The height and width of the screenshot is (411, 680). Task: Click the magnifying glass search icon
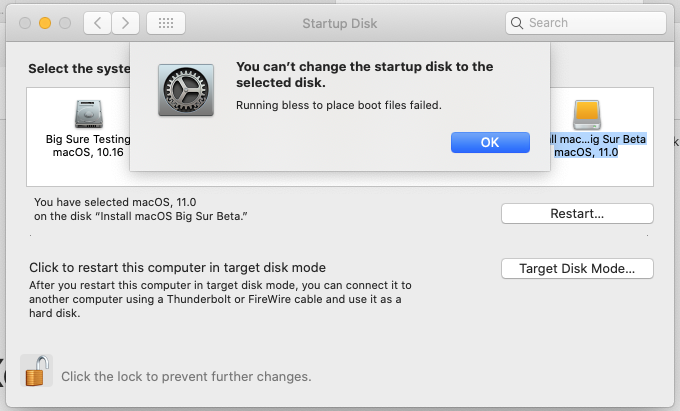[x=517, y=23]
